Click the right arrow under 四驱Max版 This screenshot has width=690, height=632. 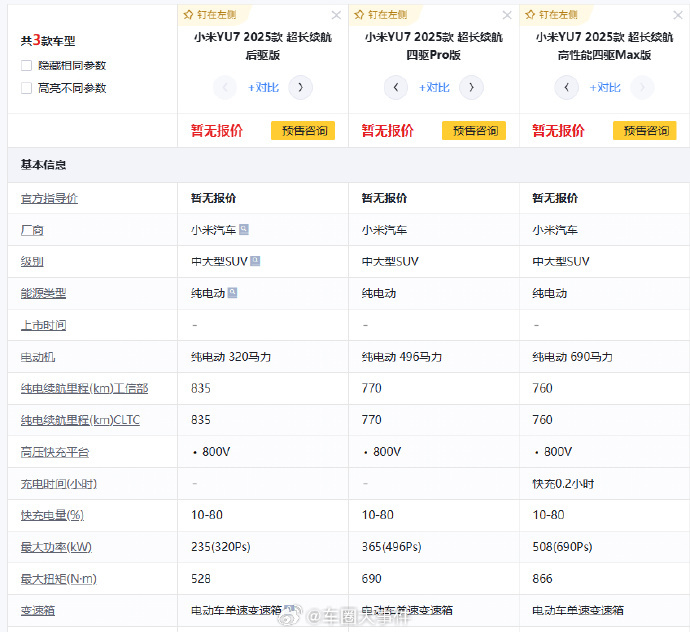click(642, 88)
